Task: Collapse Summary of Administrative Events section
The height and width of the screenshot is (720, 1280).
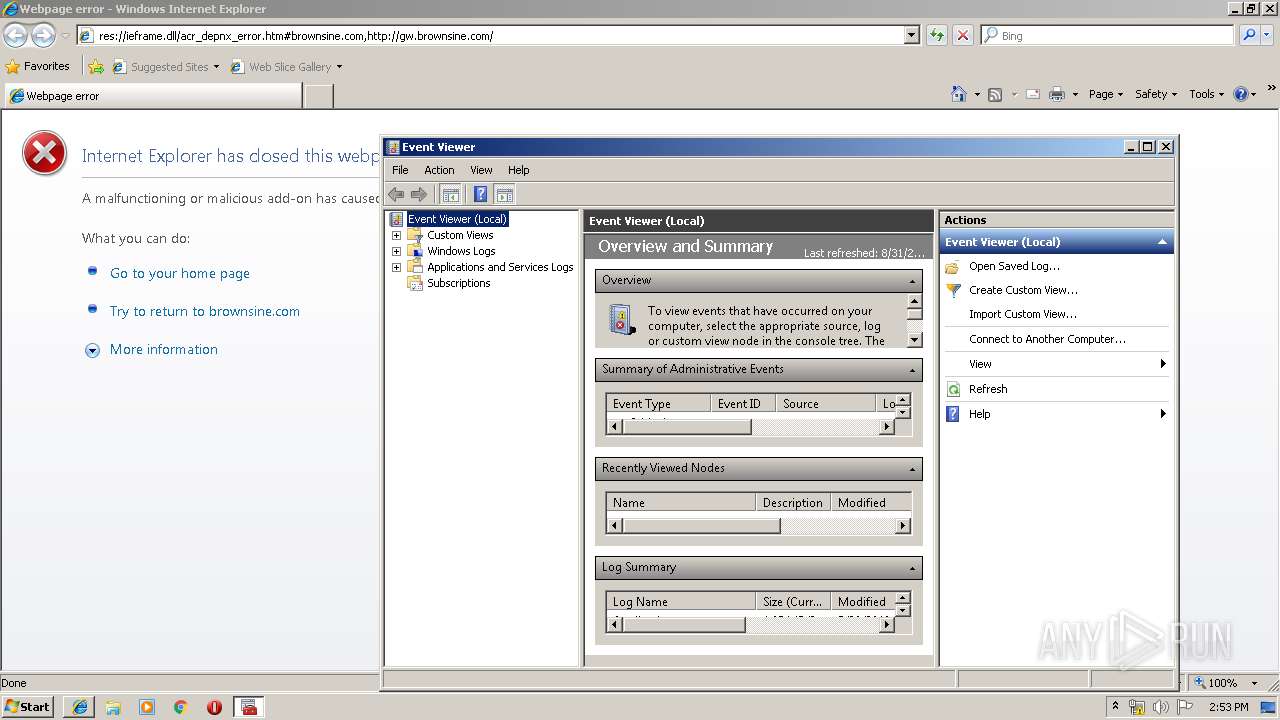Action: pos(912,370)
